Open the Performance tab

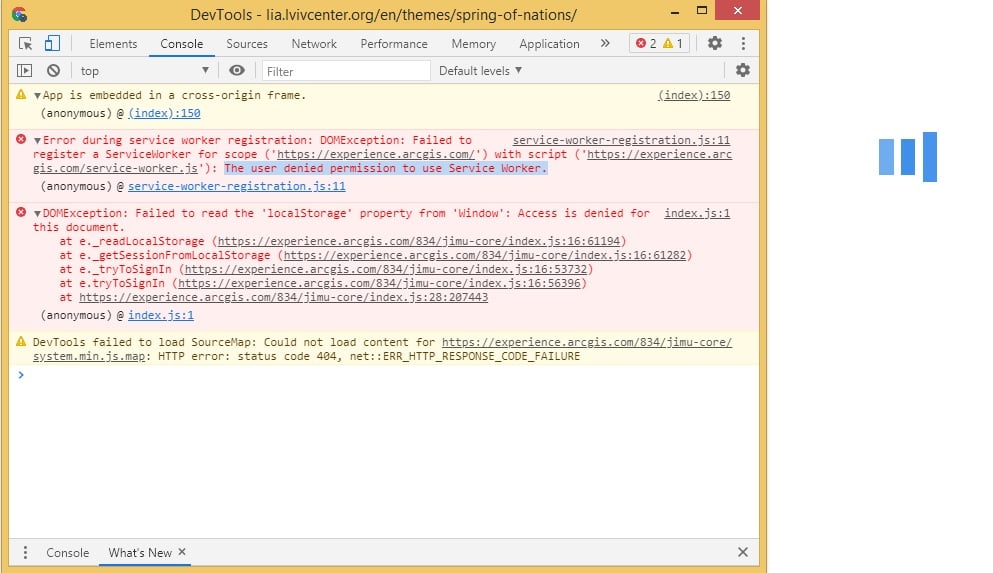[394, 44]
